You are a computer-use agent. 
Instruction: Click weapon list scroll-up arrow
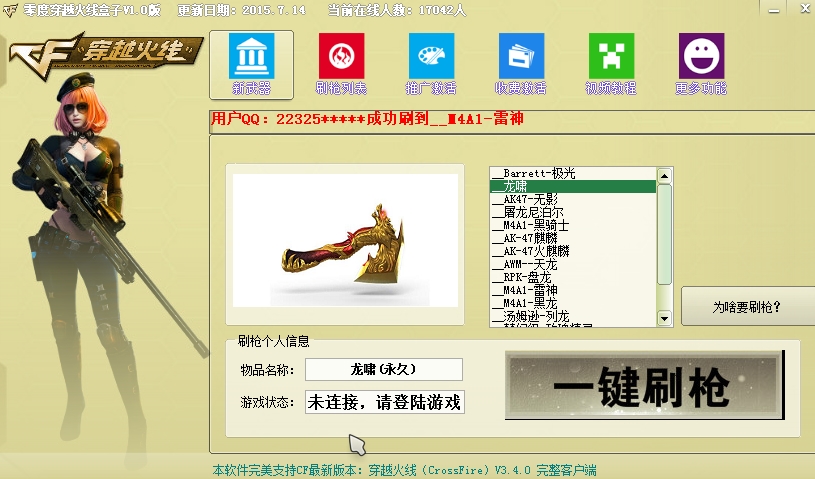(x=664, y=176)
